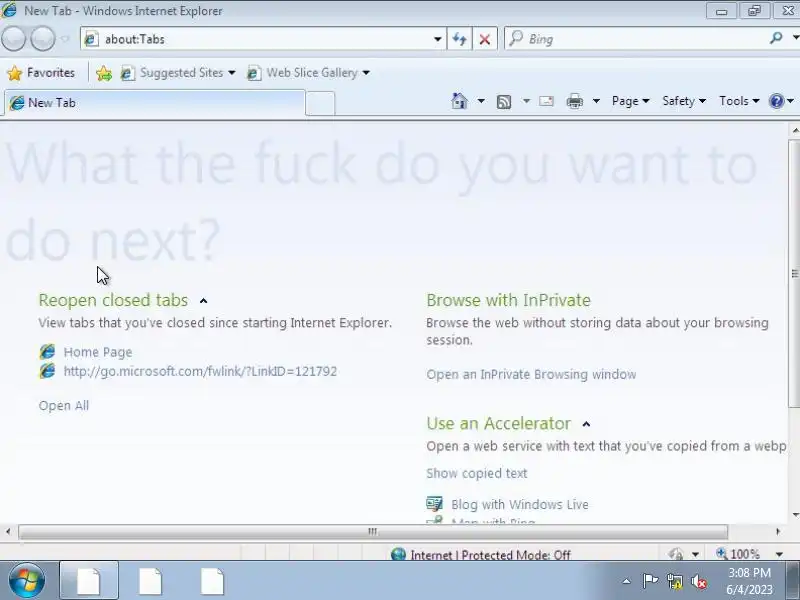Click the search magnifier button
Viewport: 800px width, 600px height.
click(x=776, y=38)
